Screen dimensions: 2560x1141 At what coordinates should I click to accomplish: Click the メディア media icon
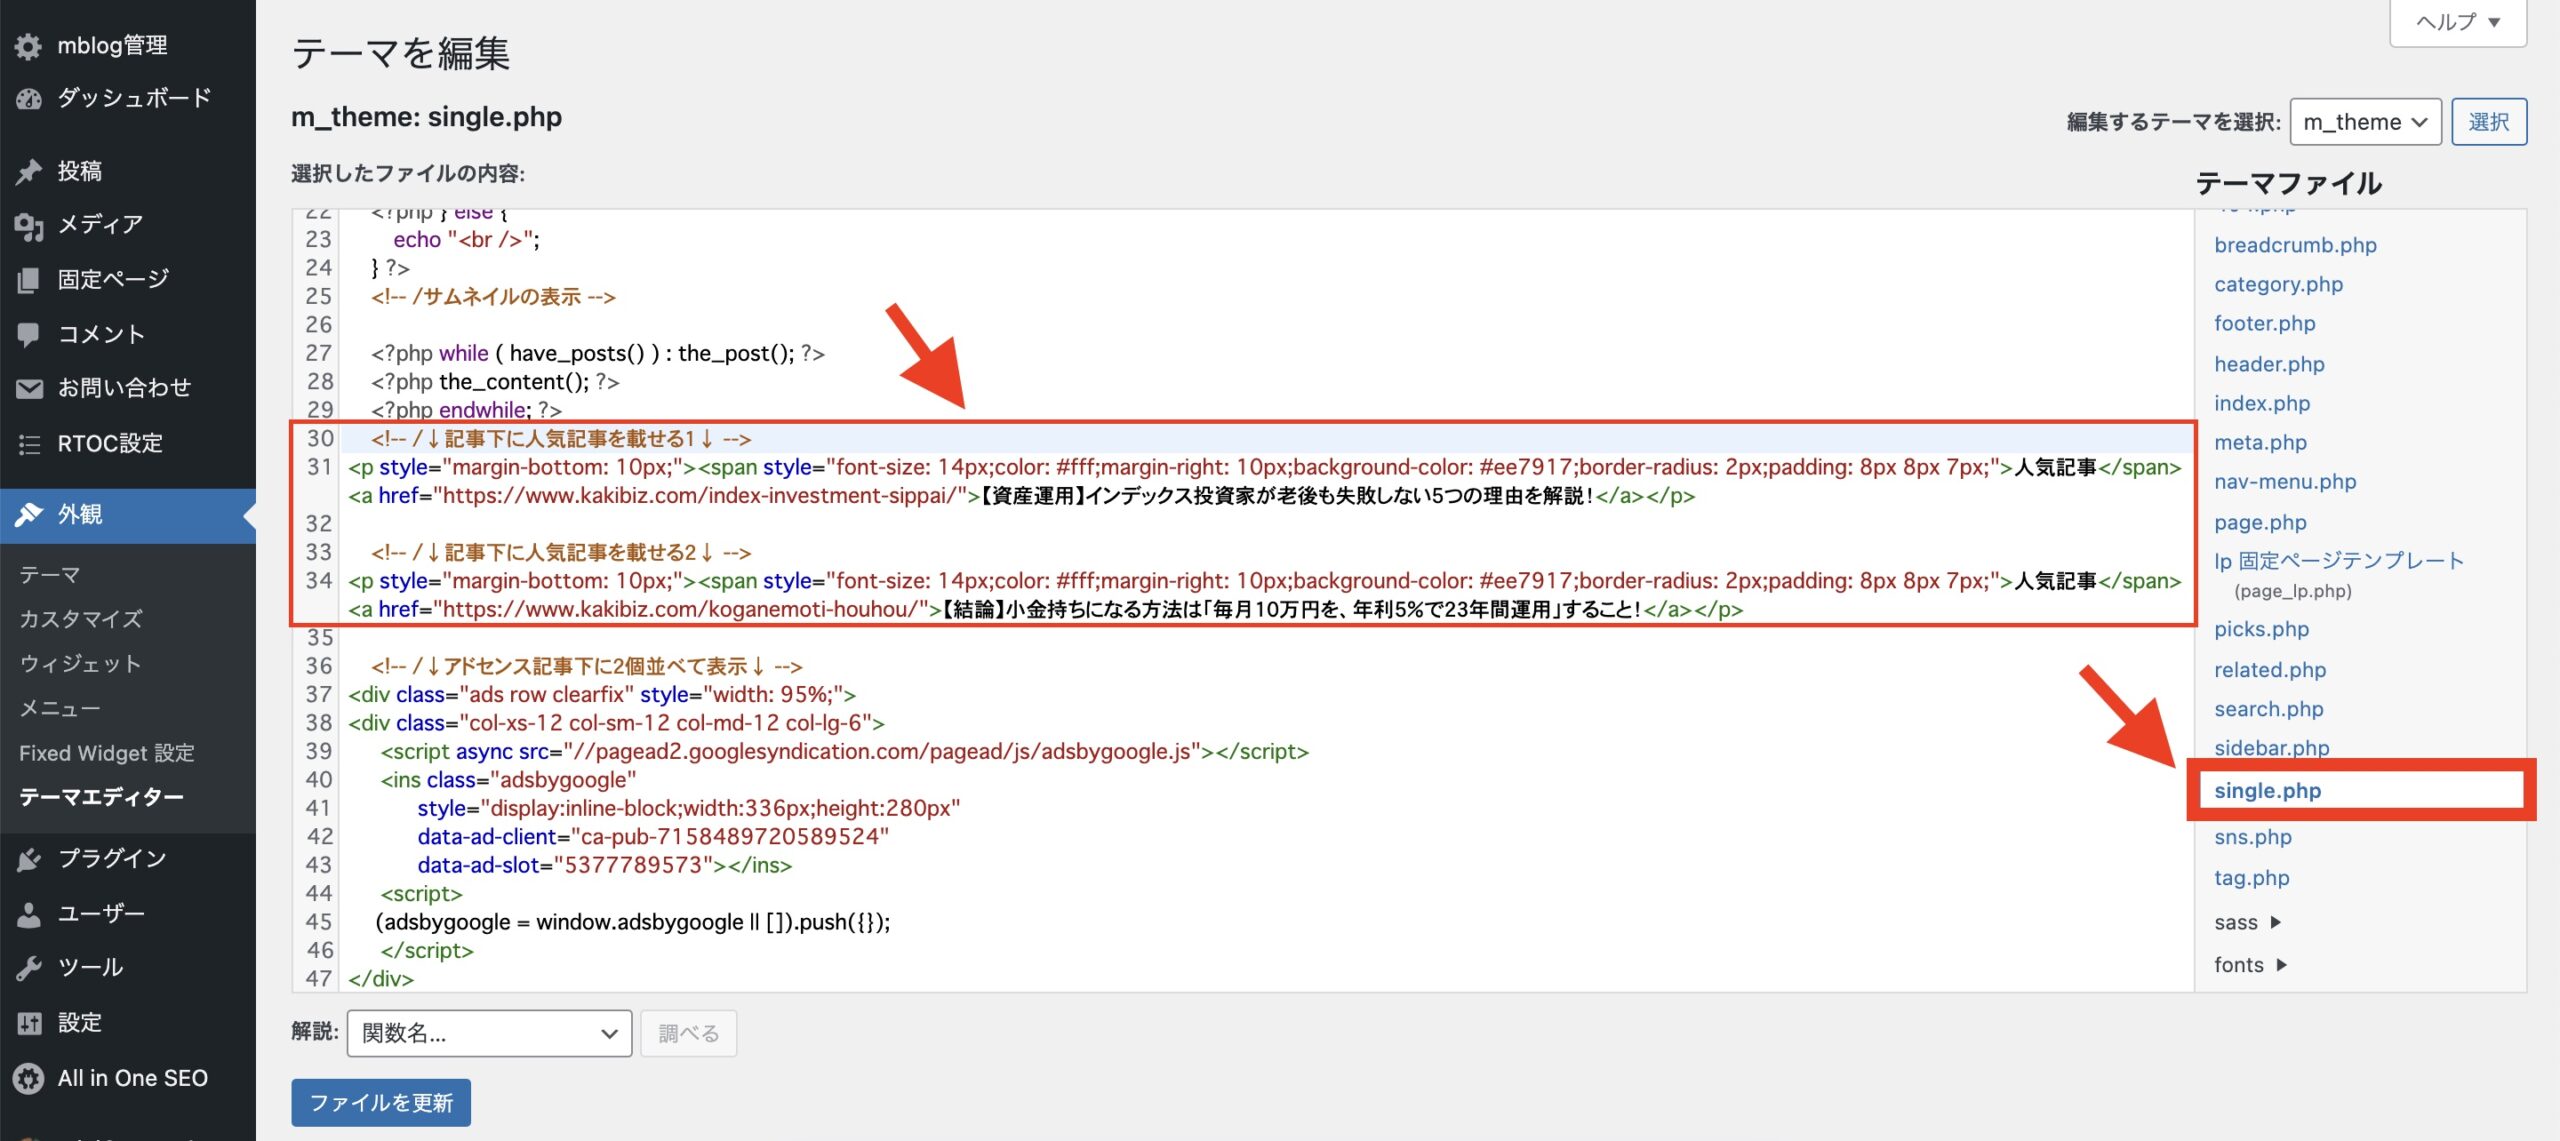(x=29, y=225)
